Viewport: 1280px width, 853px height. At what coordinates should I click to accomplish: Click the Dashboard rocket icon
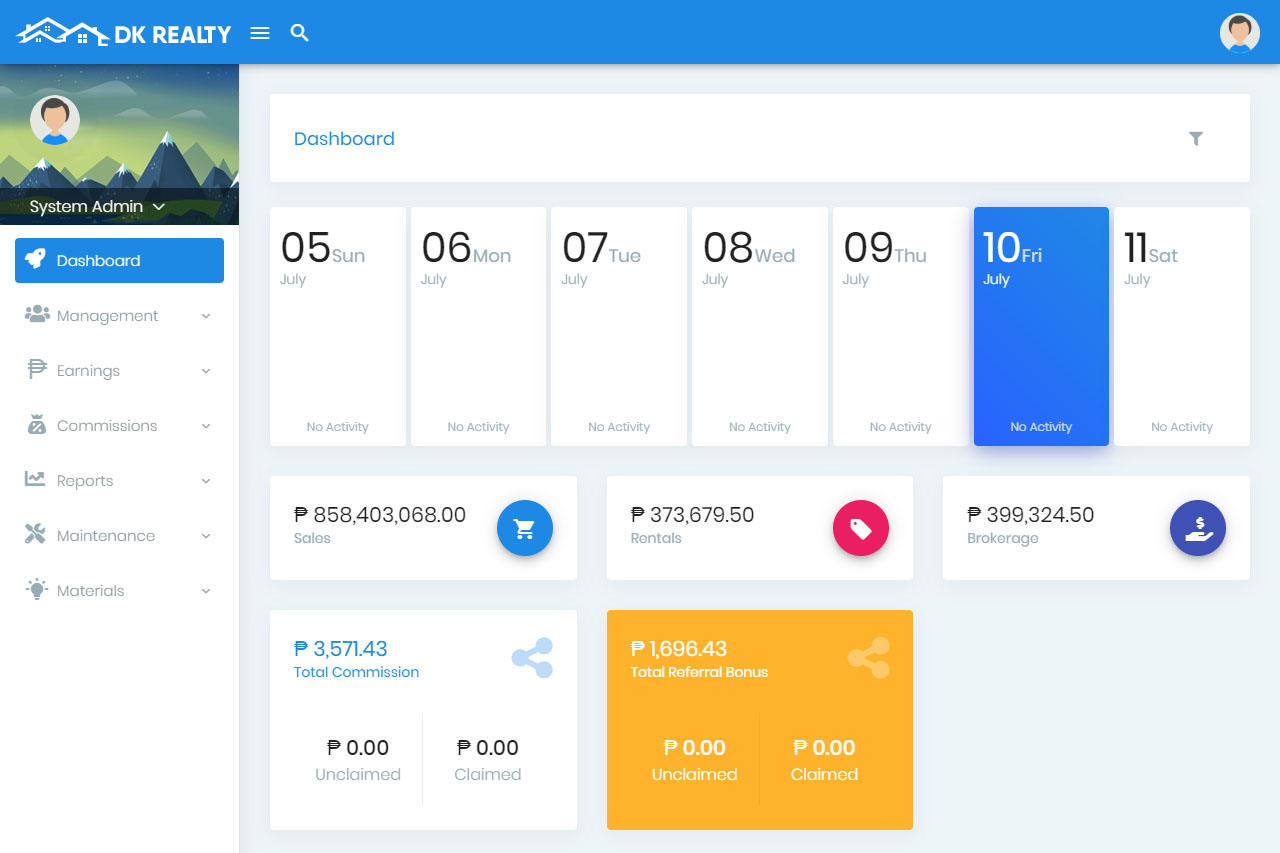pyautogui.click(x=36, y=260)
